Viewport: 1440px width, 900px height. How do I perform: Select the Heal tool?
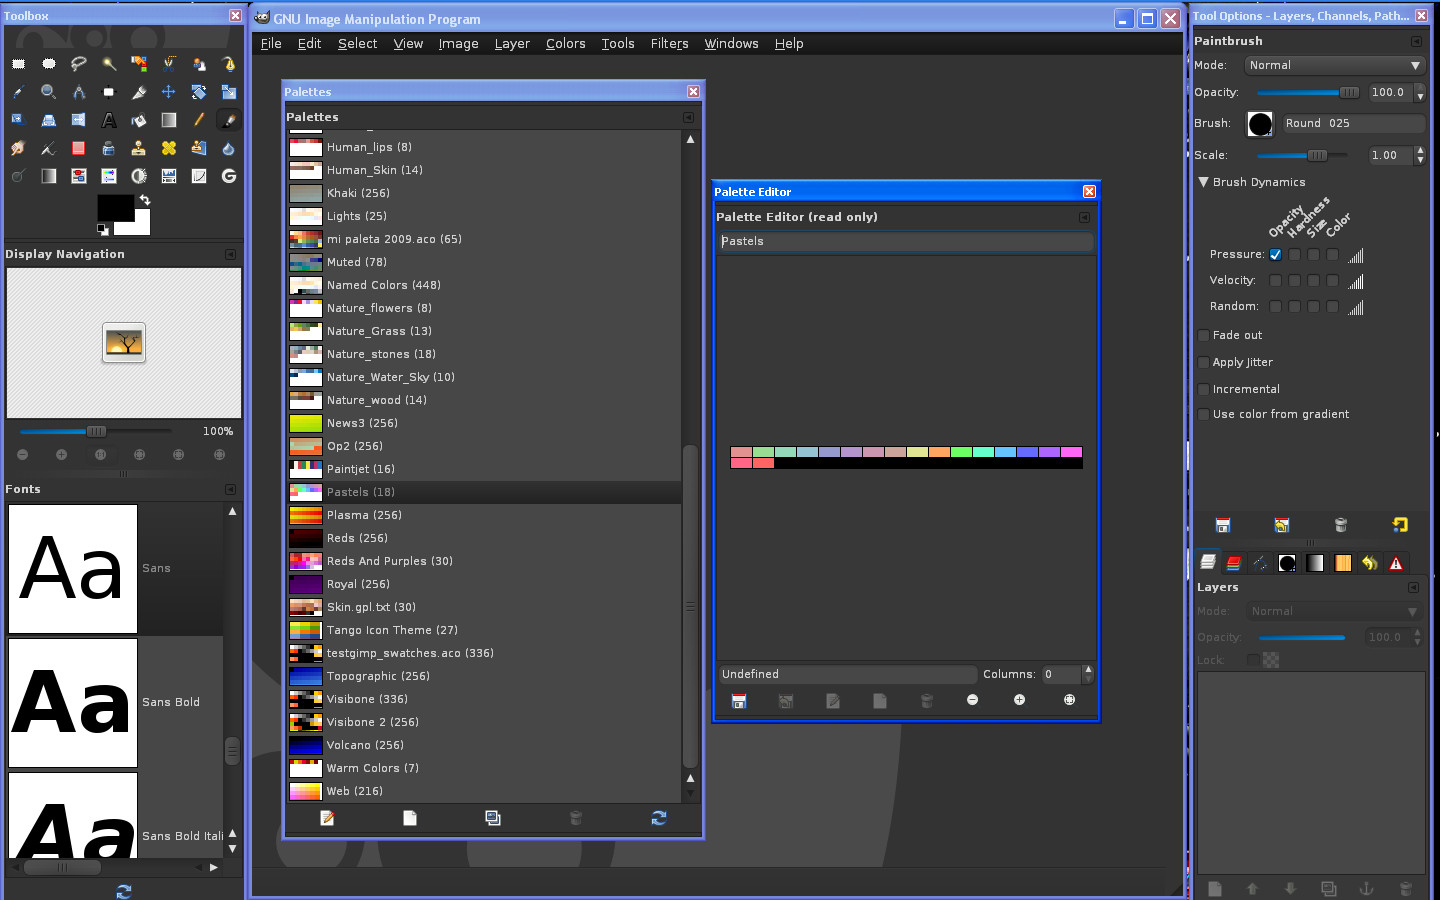click(168, 148)
